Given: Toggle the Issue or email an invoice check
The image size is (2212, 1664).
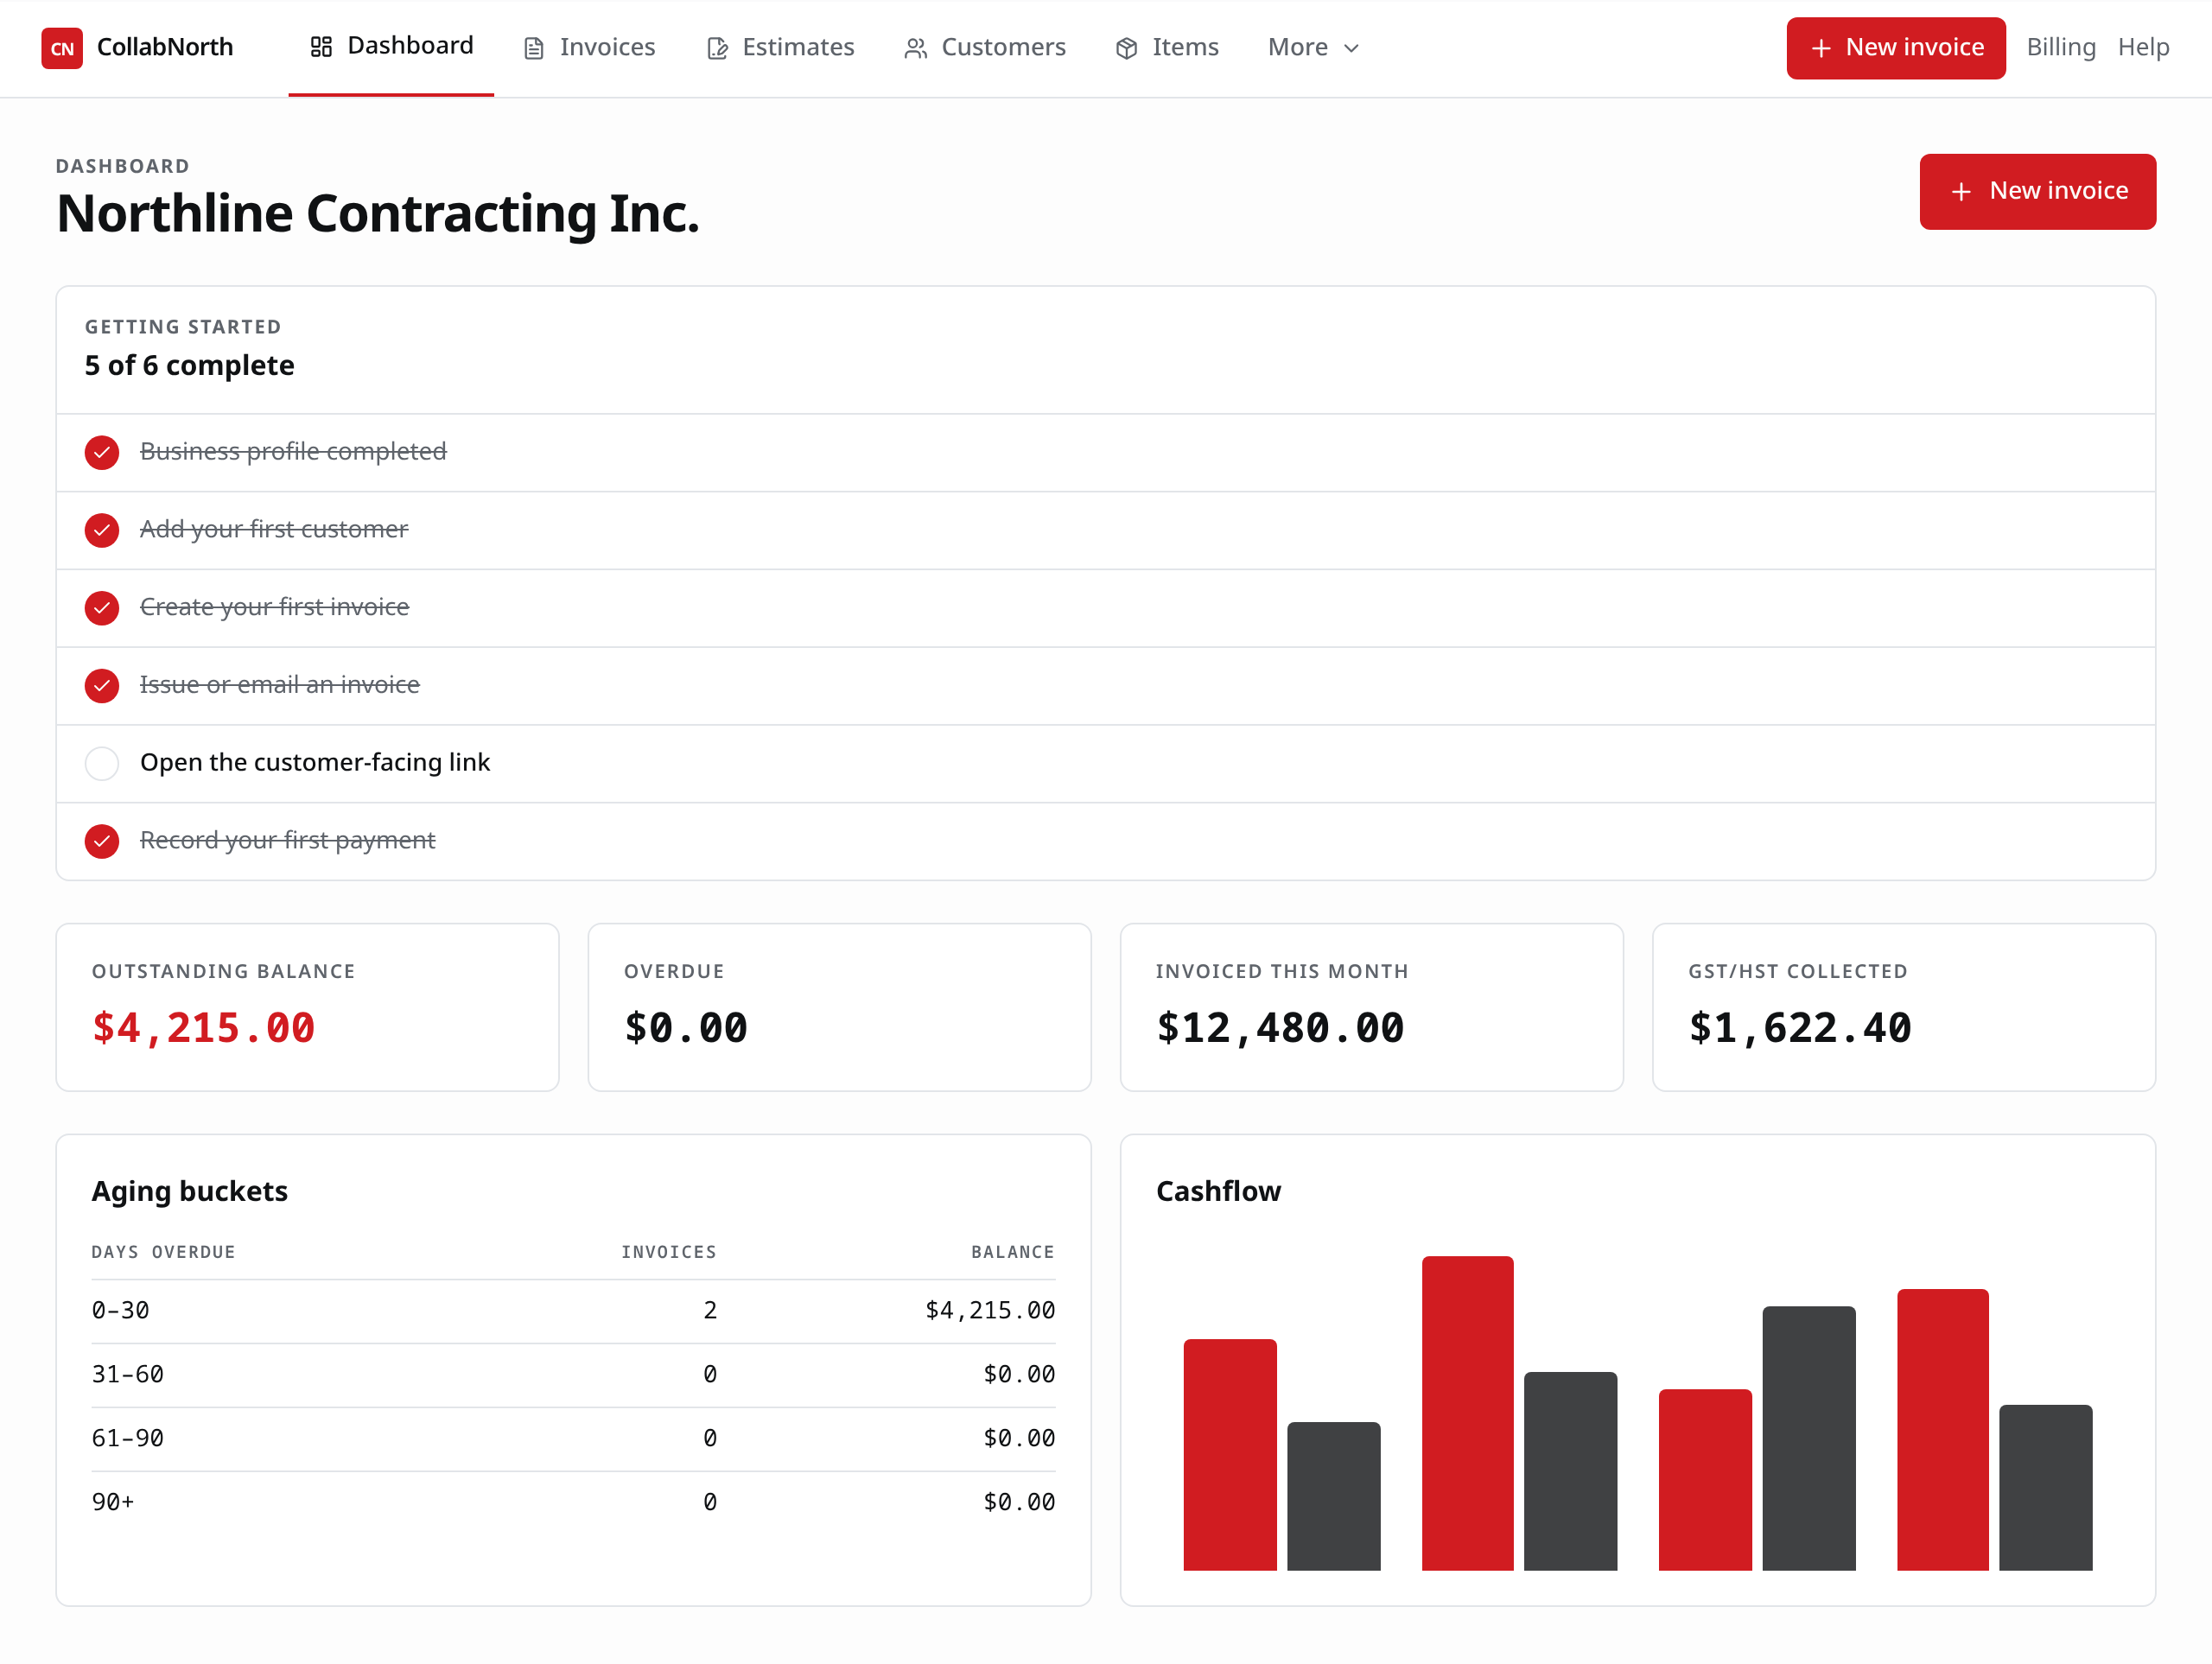Looking at the screenshot, I should 102,685.
